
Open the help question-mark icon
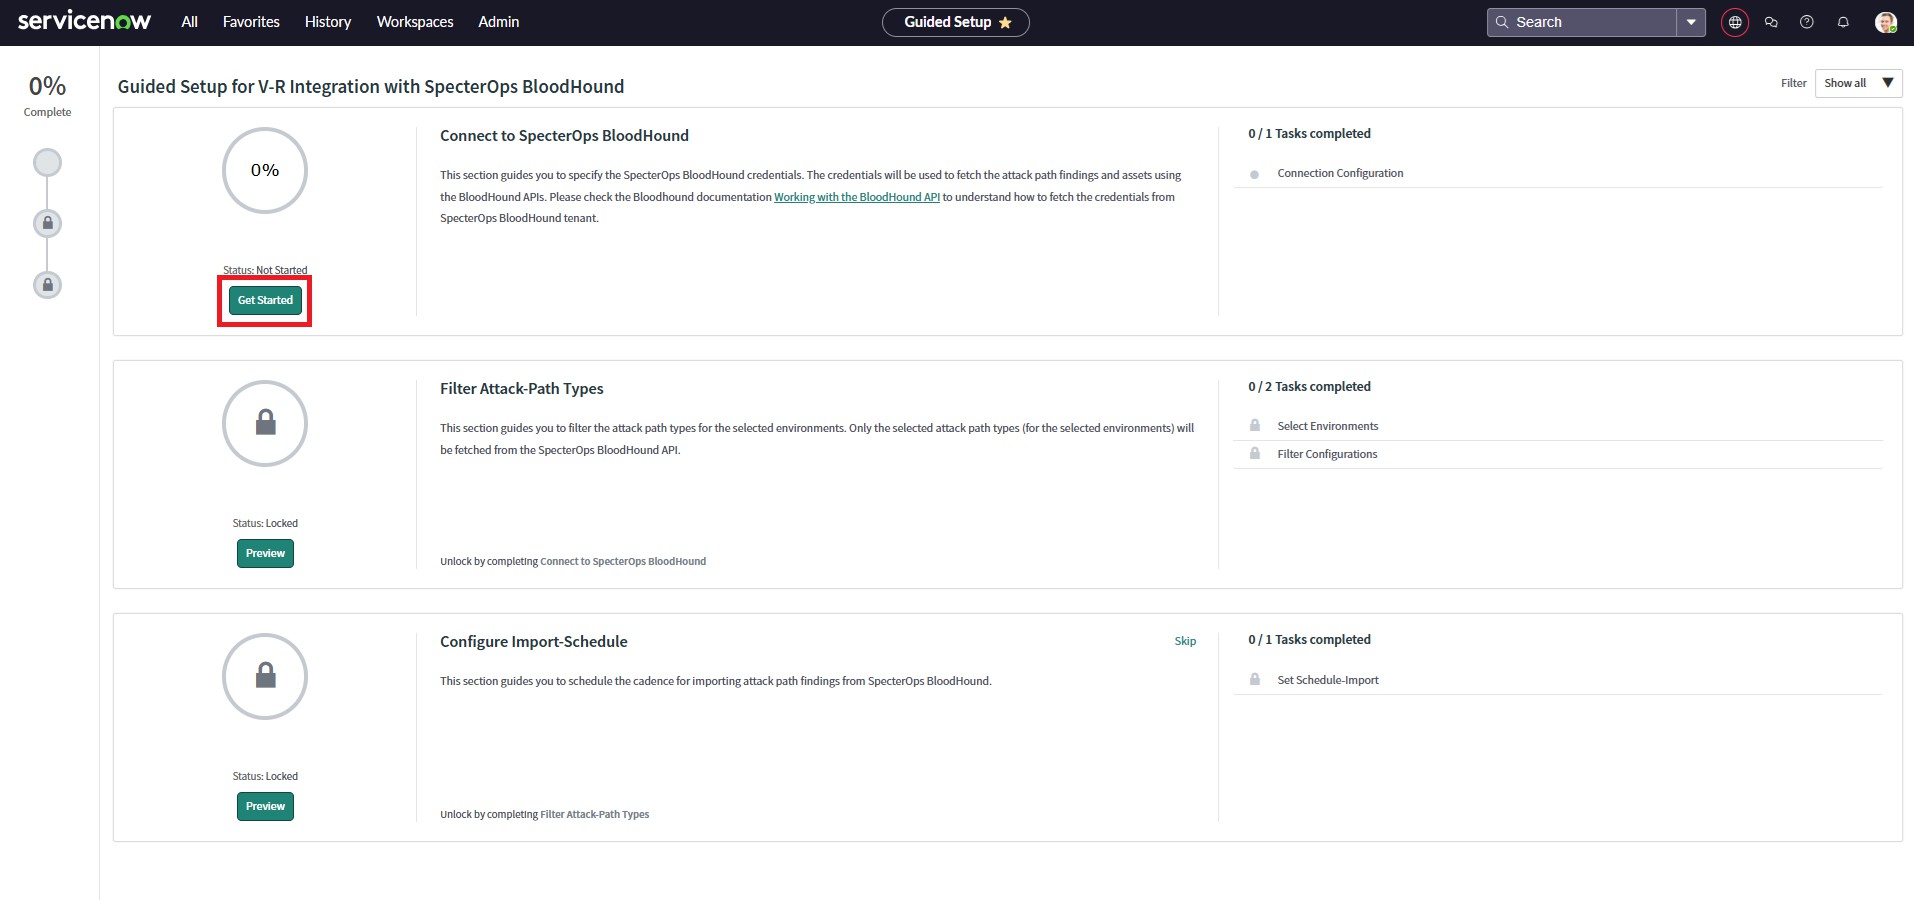1807,22
